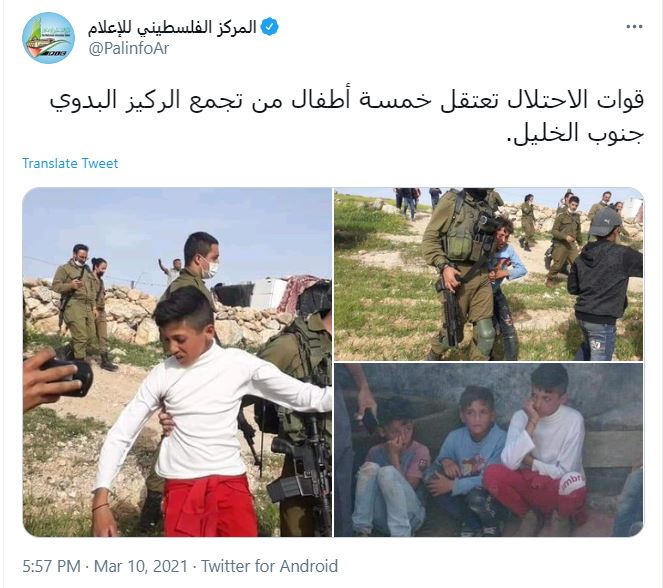The image size is (663, 588).
Task: Click the hand holding a phone in left photo
Action: 55,378
